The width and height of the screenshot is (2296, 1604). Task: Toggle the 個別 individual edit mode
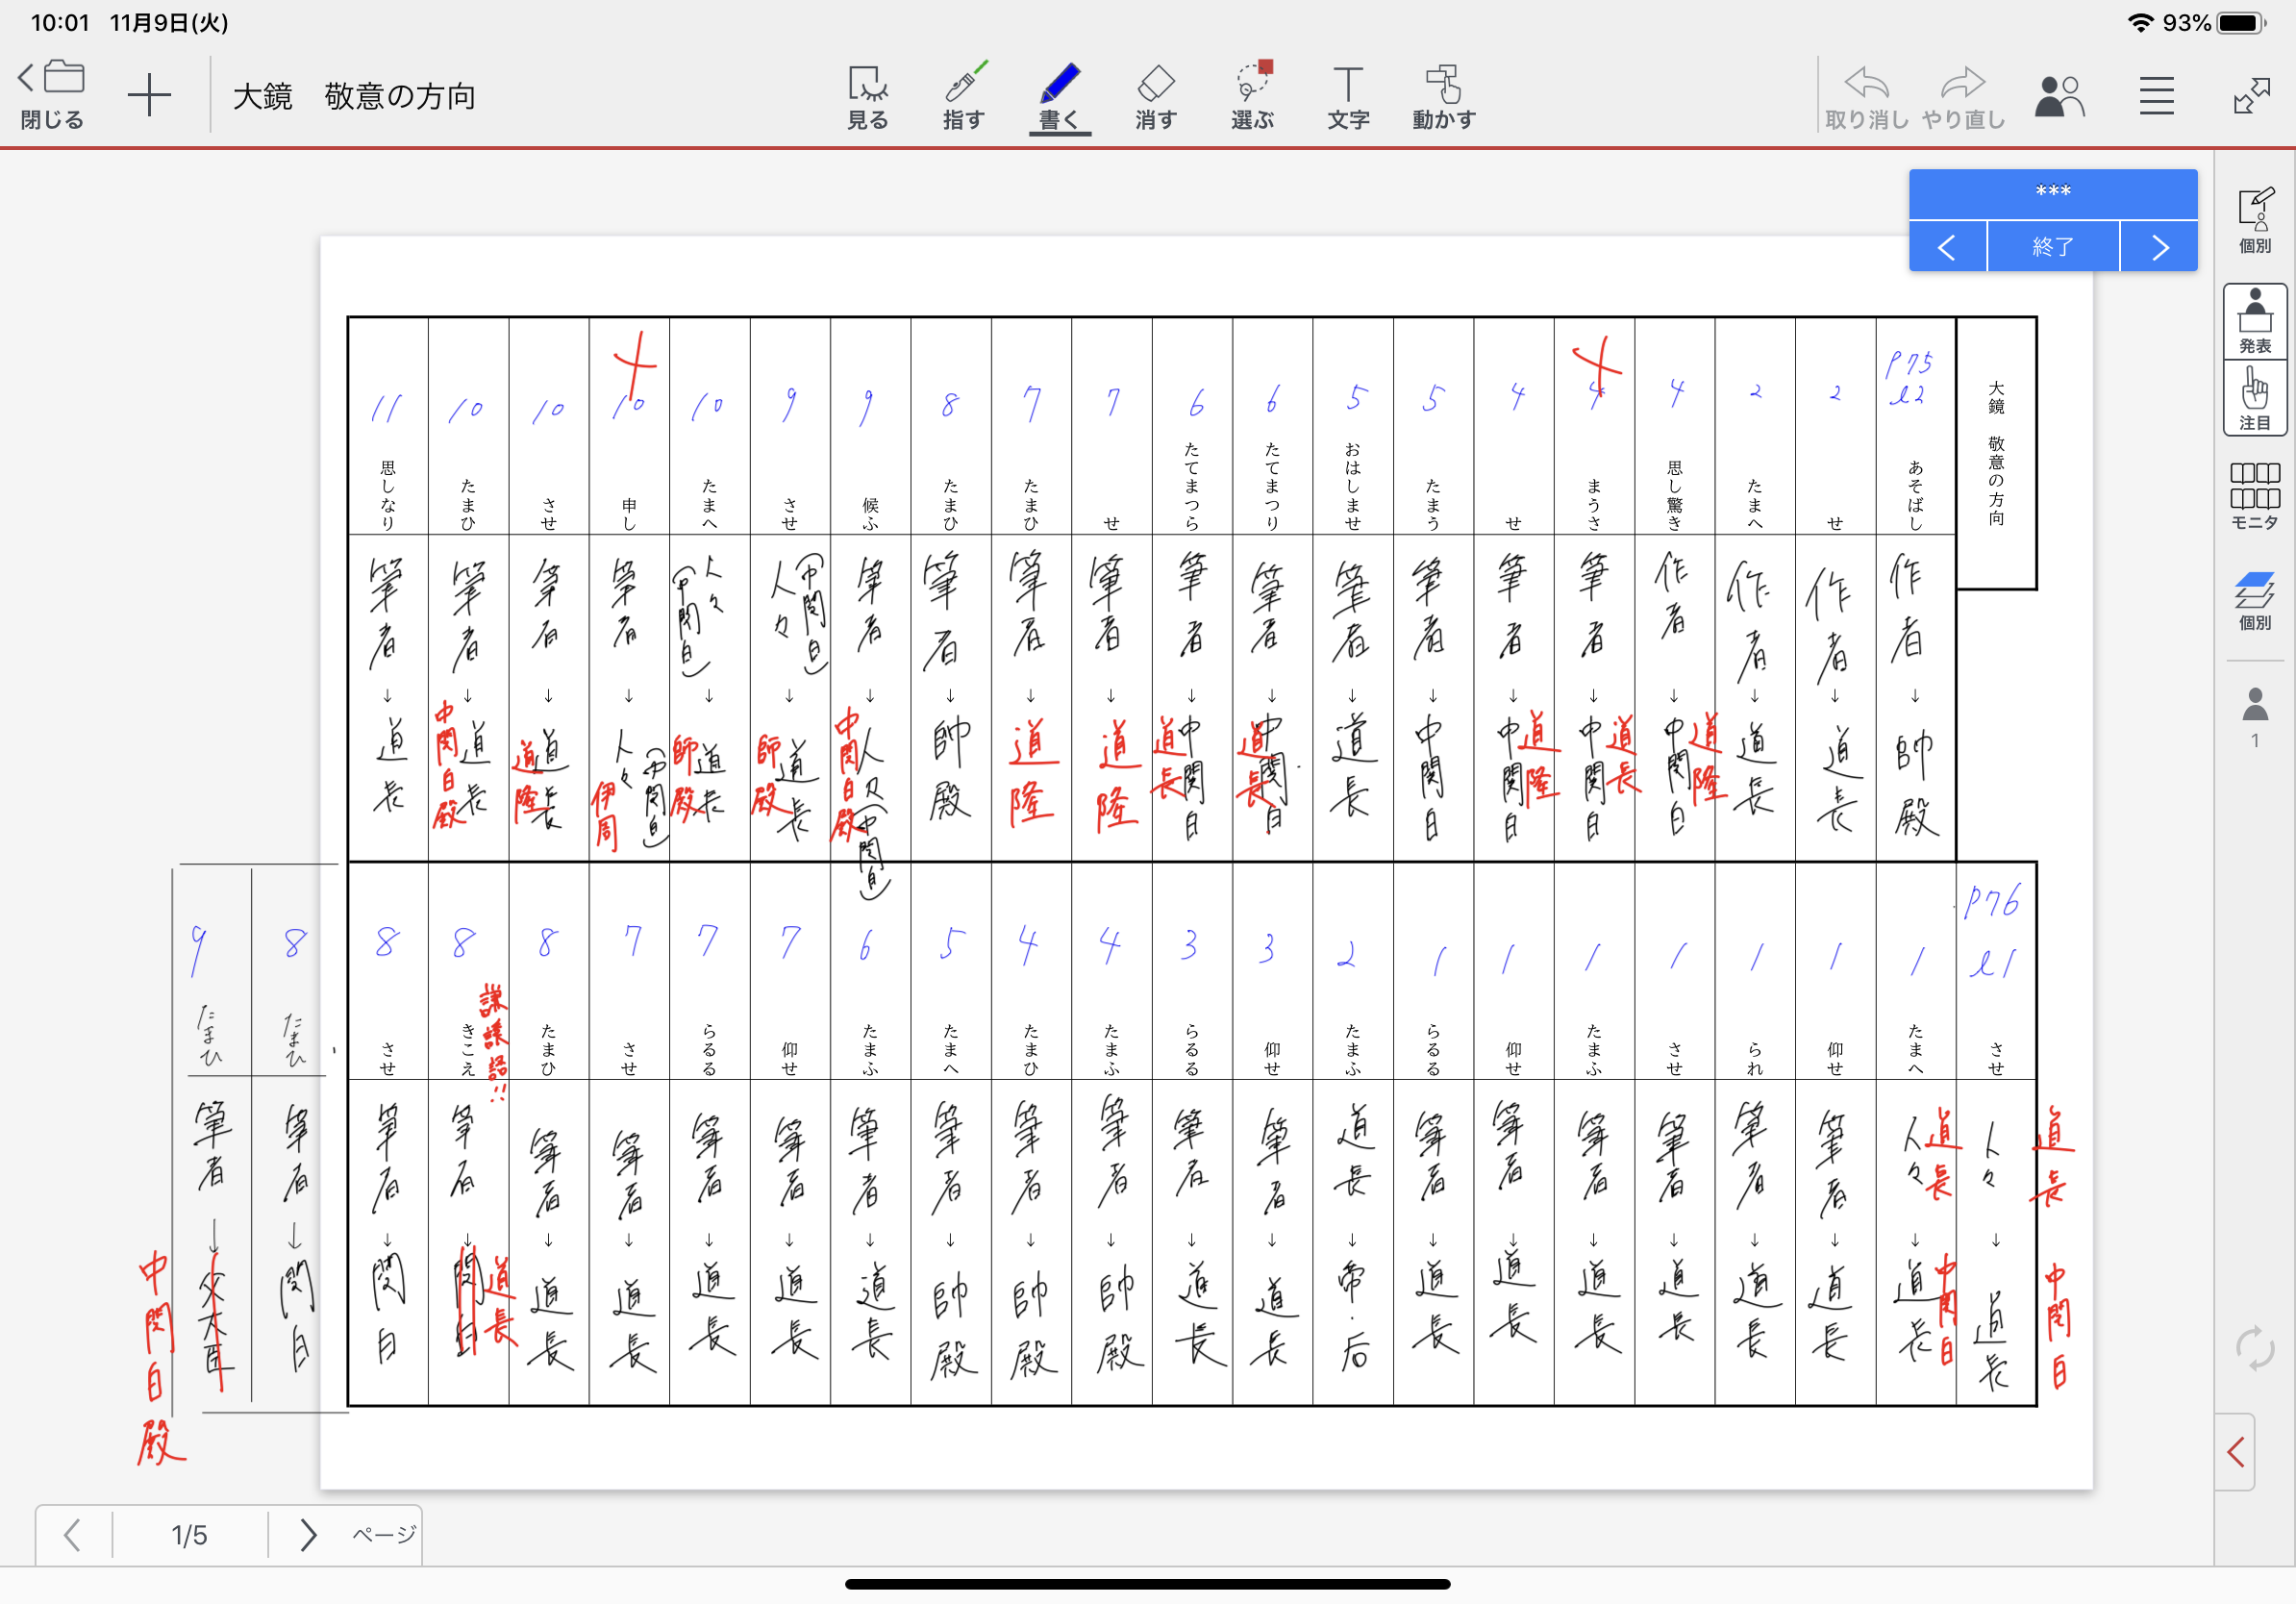tap(2254, 220)
